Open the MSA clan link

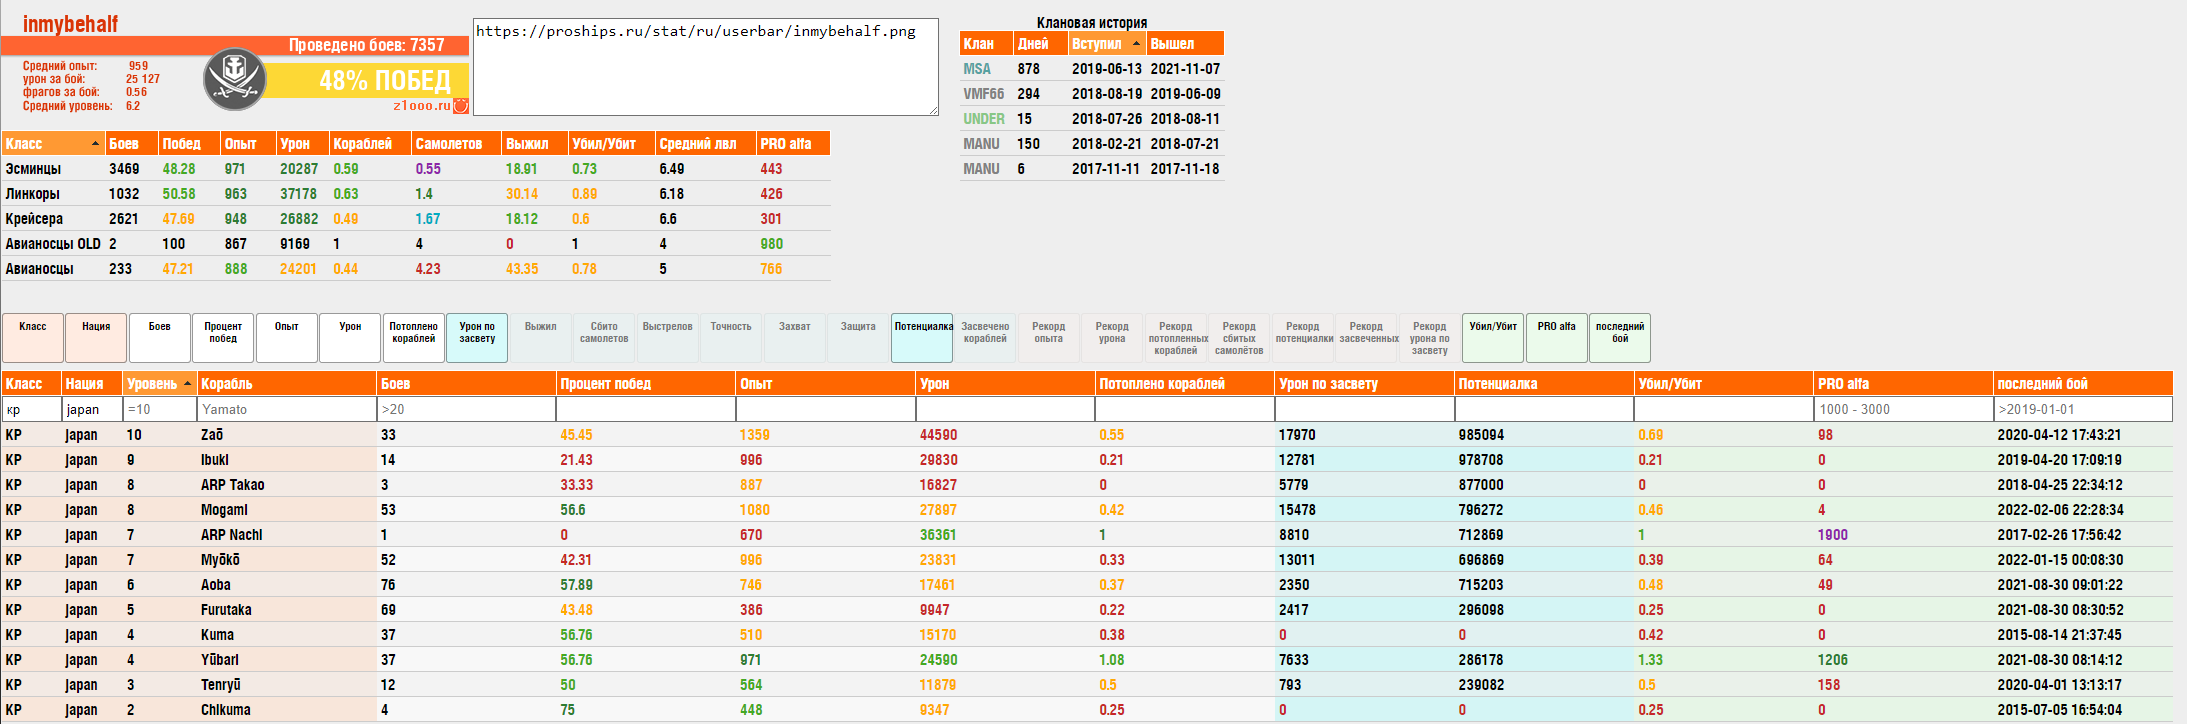coord(977,69)
